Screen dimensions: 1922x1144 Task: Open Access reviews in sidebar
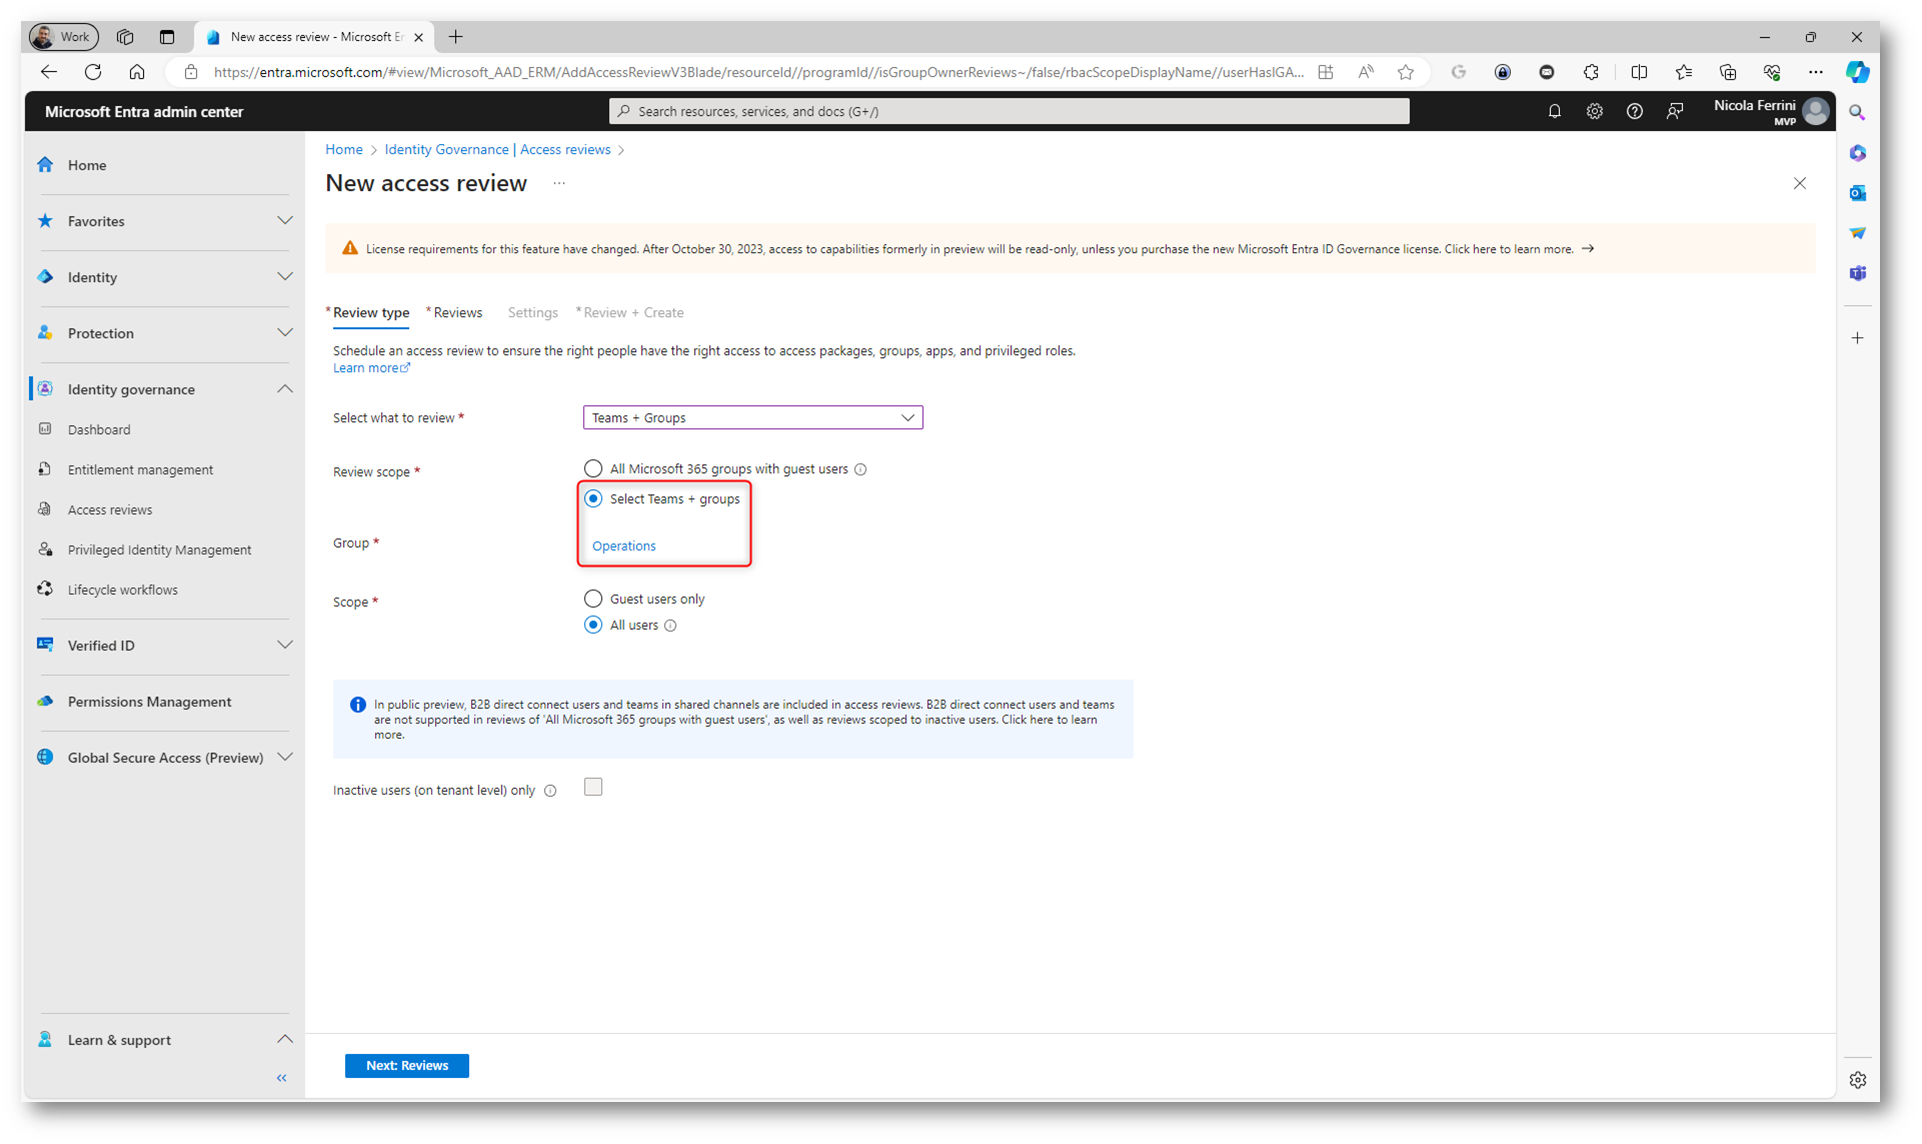tap(110, 510)
